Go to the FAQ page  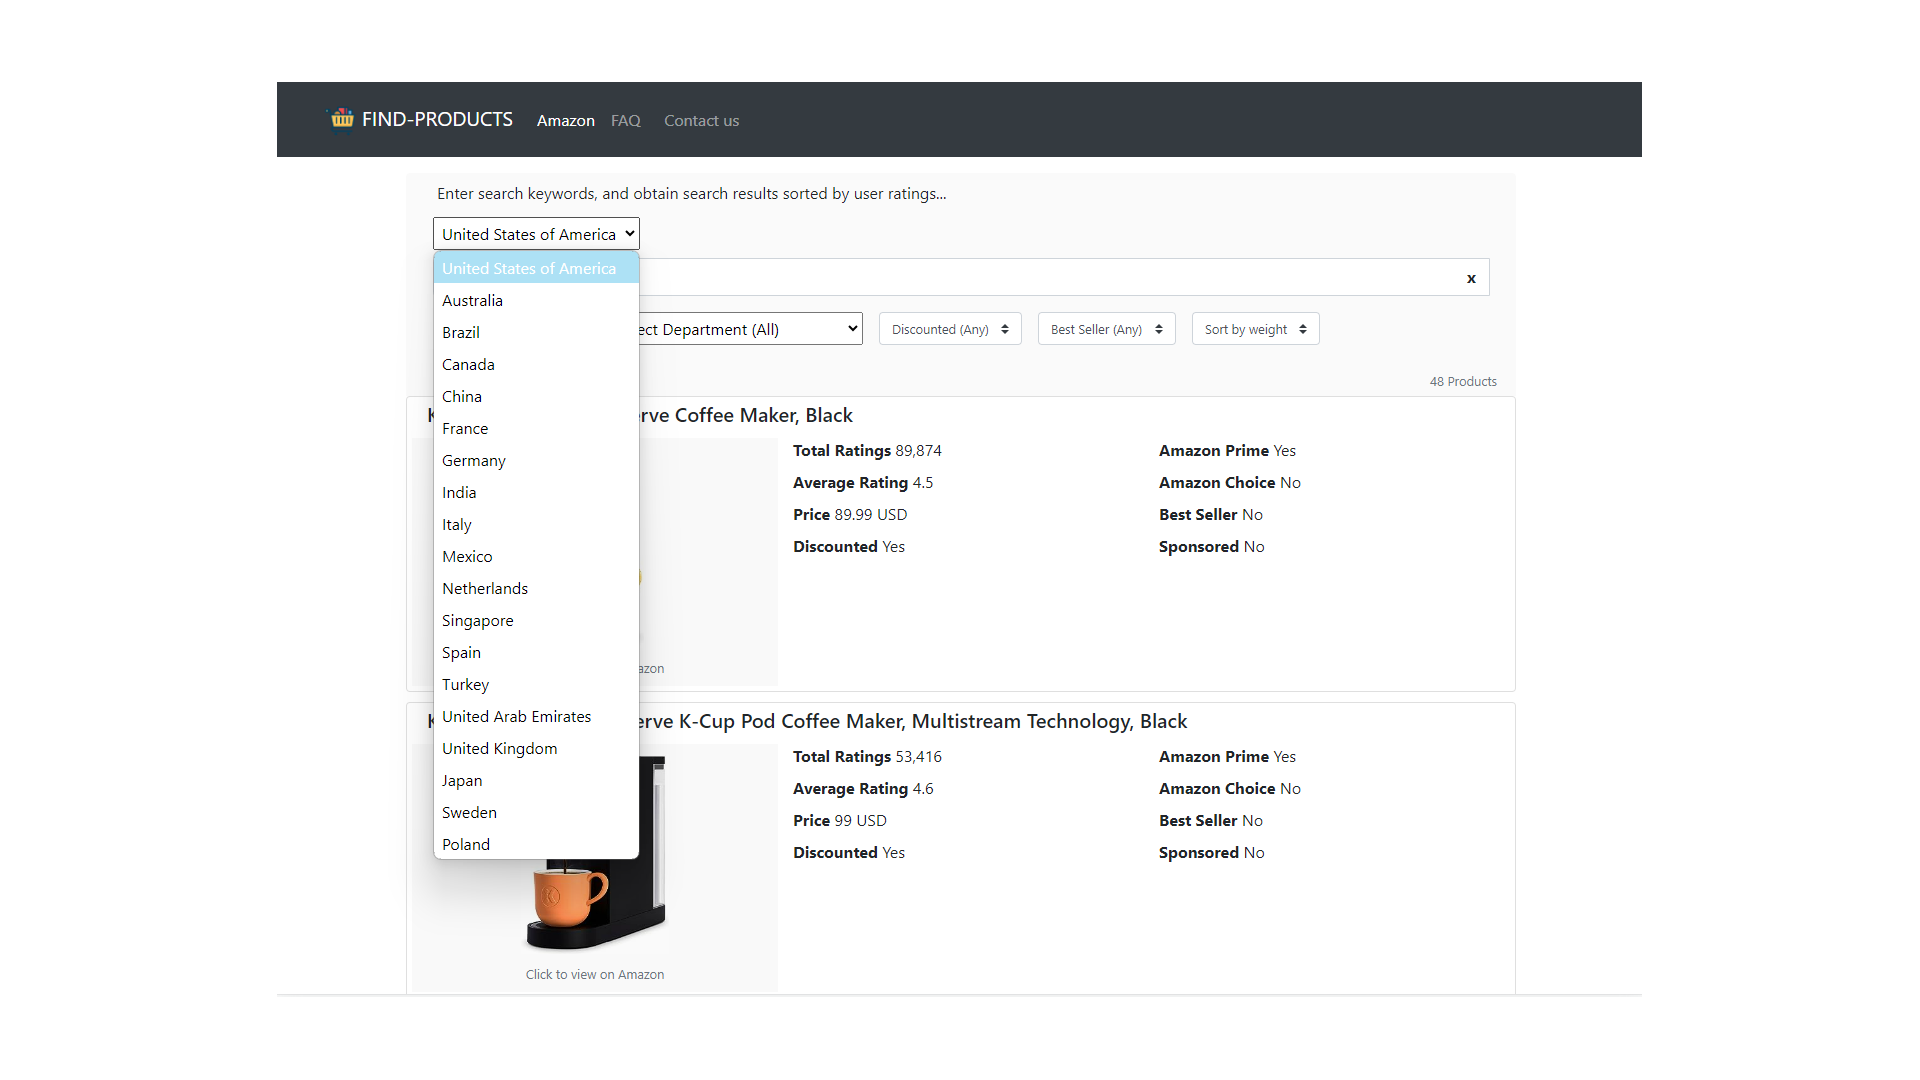click(626, 120)
